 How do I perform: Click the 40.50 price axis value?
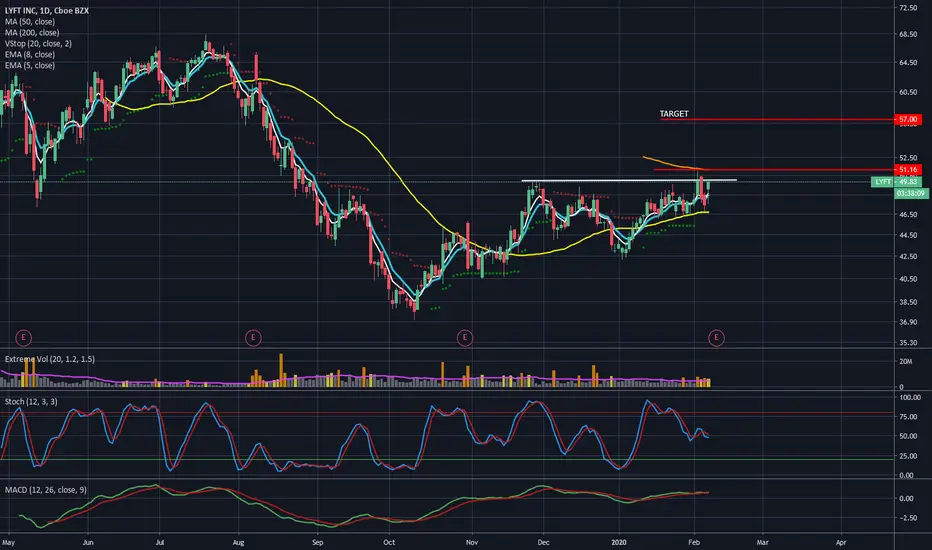[x=908, y=279]
